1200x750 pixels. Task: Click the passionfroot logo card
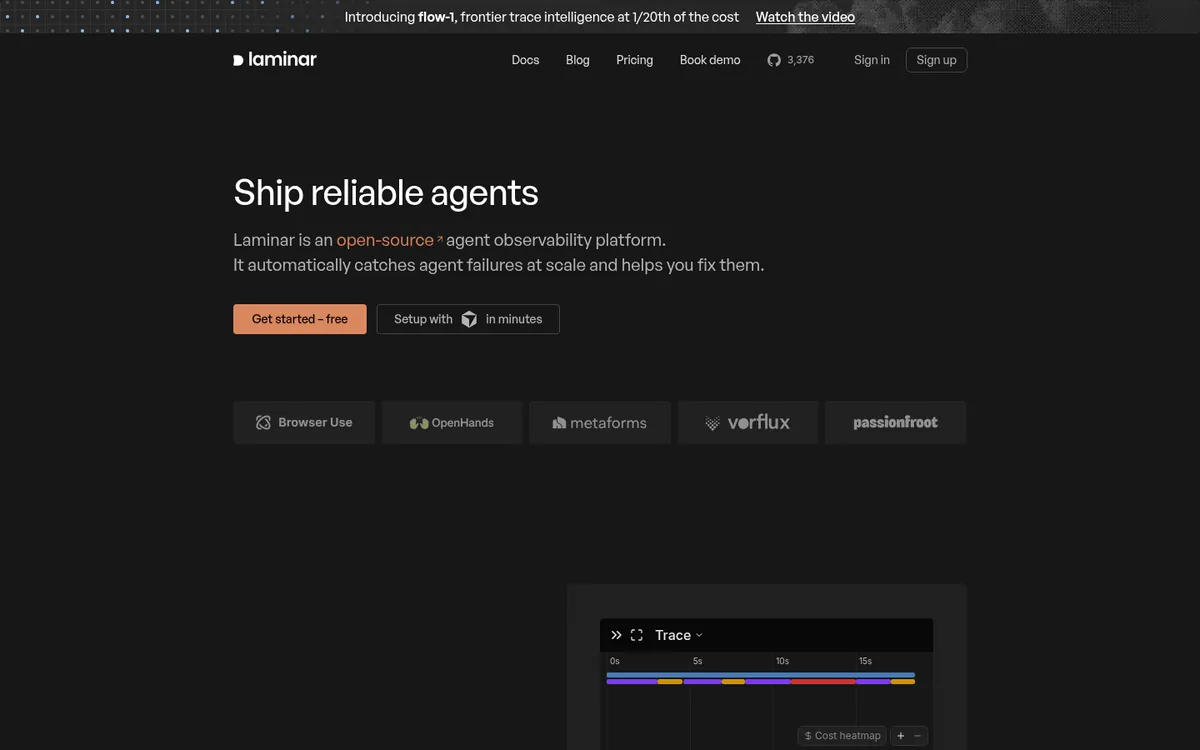(x=895, y=422)
